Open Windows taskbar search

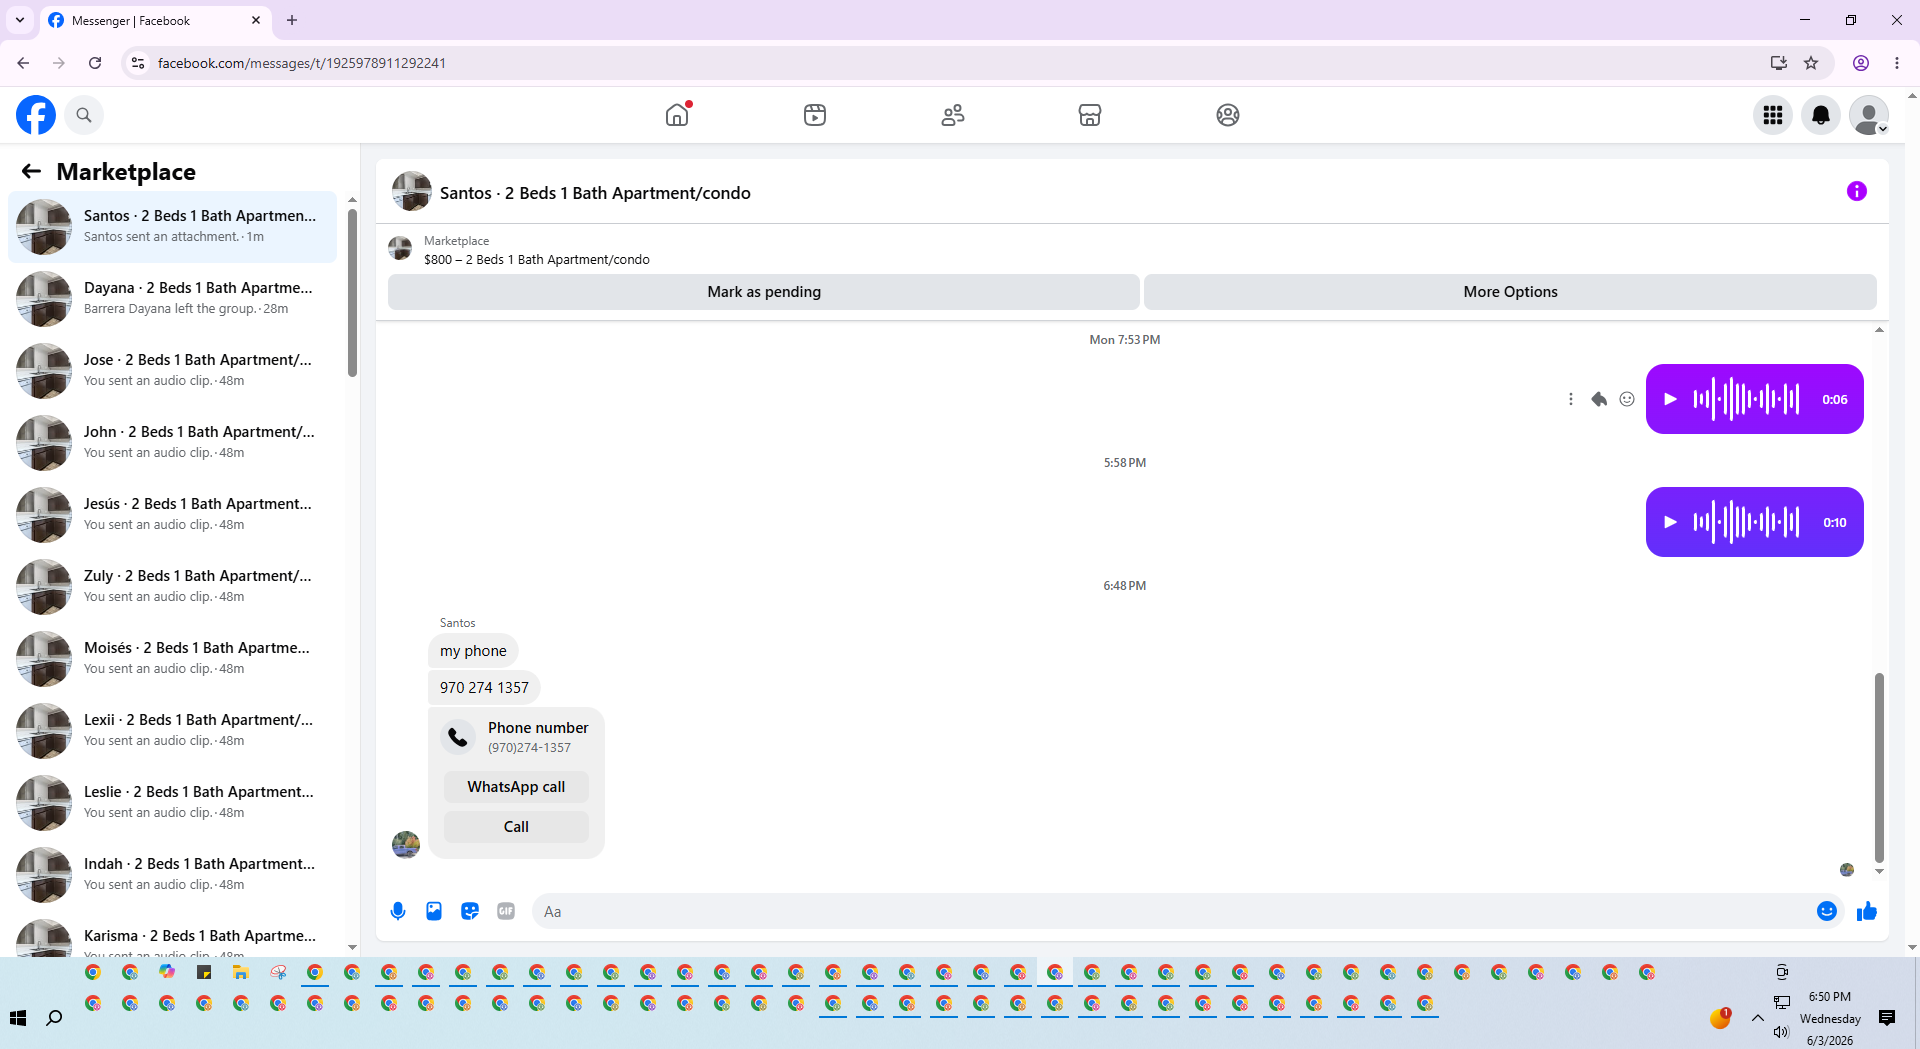[x=54, y=1018]
